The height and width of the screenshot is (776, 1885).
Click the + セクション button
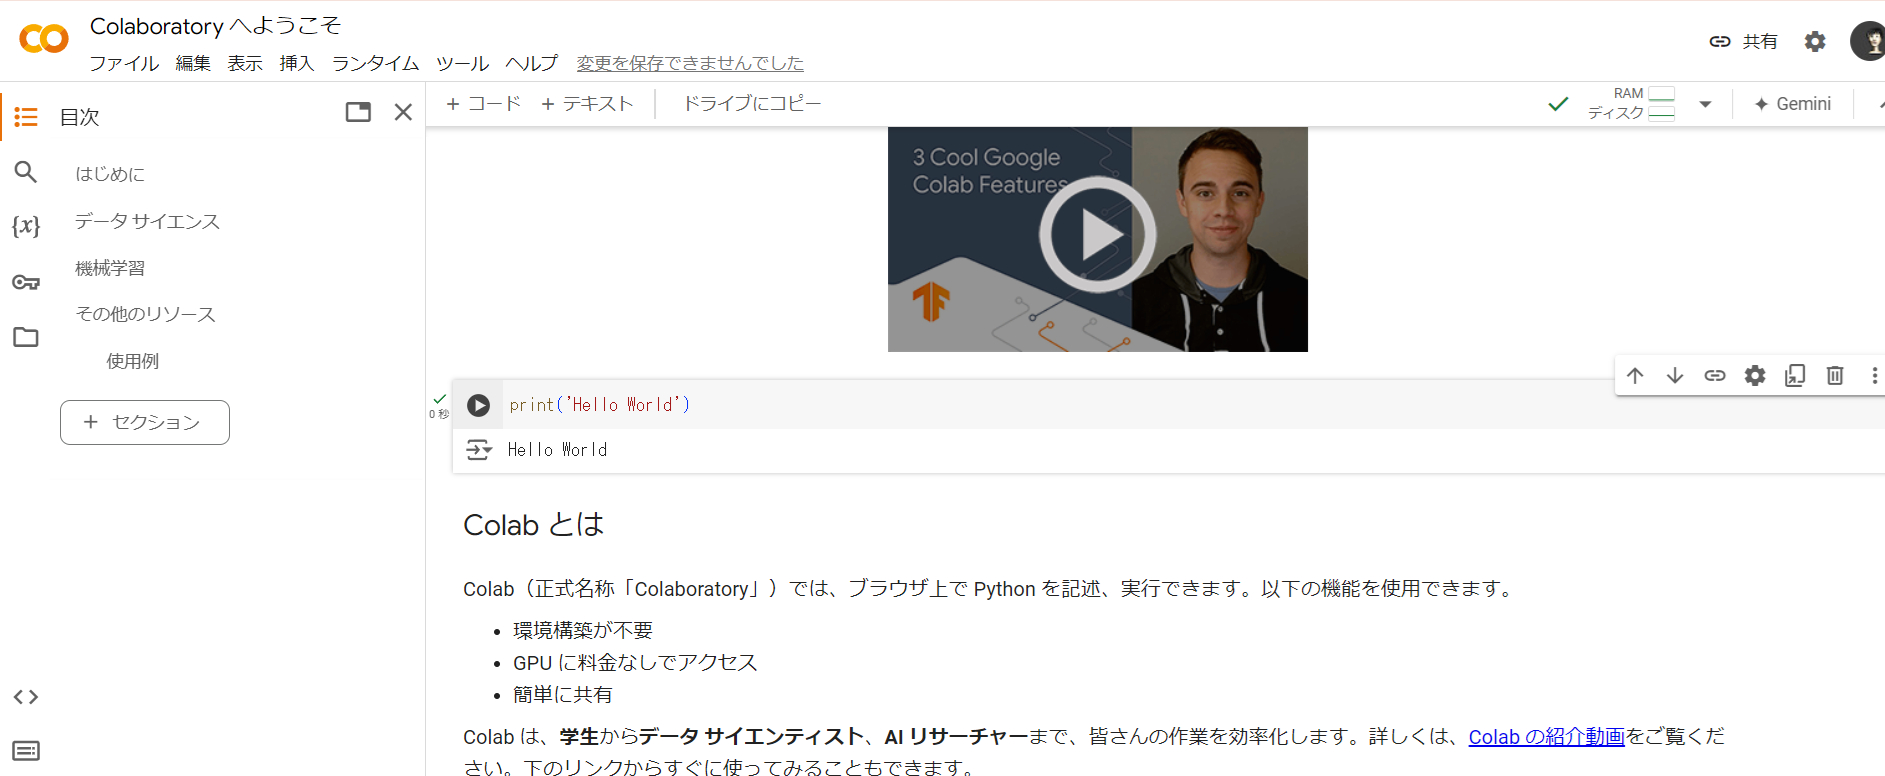click(145, 422)
